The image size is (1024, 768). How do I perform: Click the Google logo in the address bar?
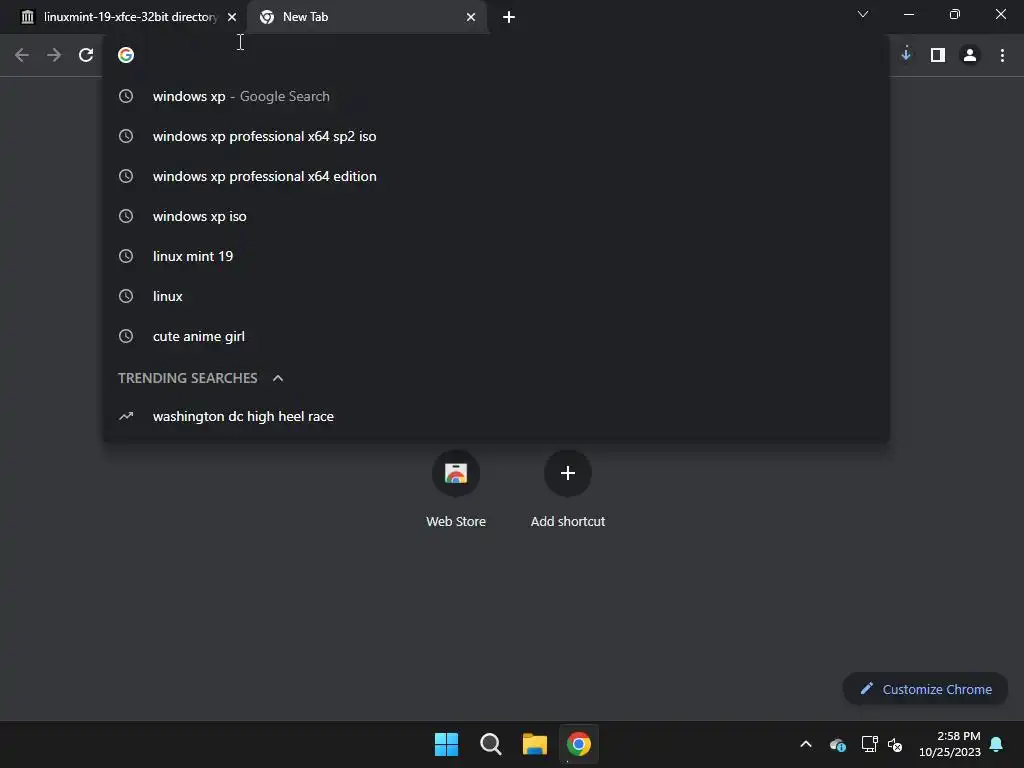126,55
